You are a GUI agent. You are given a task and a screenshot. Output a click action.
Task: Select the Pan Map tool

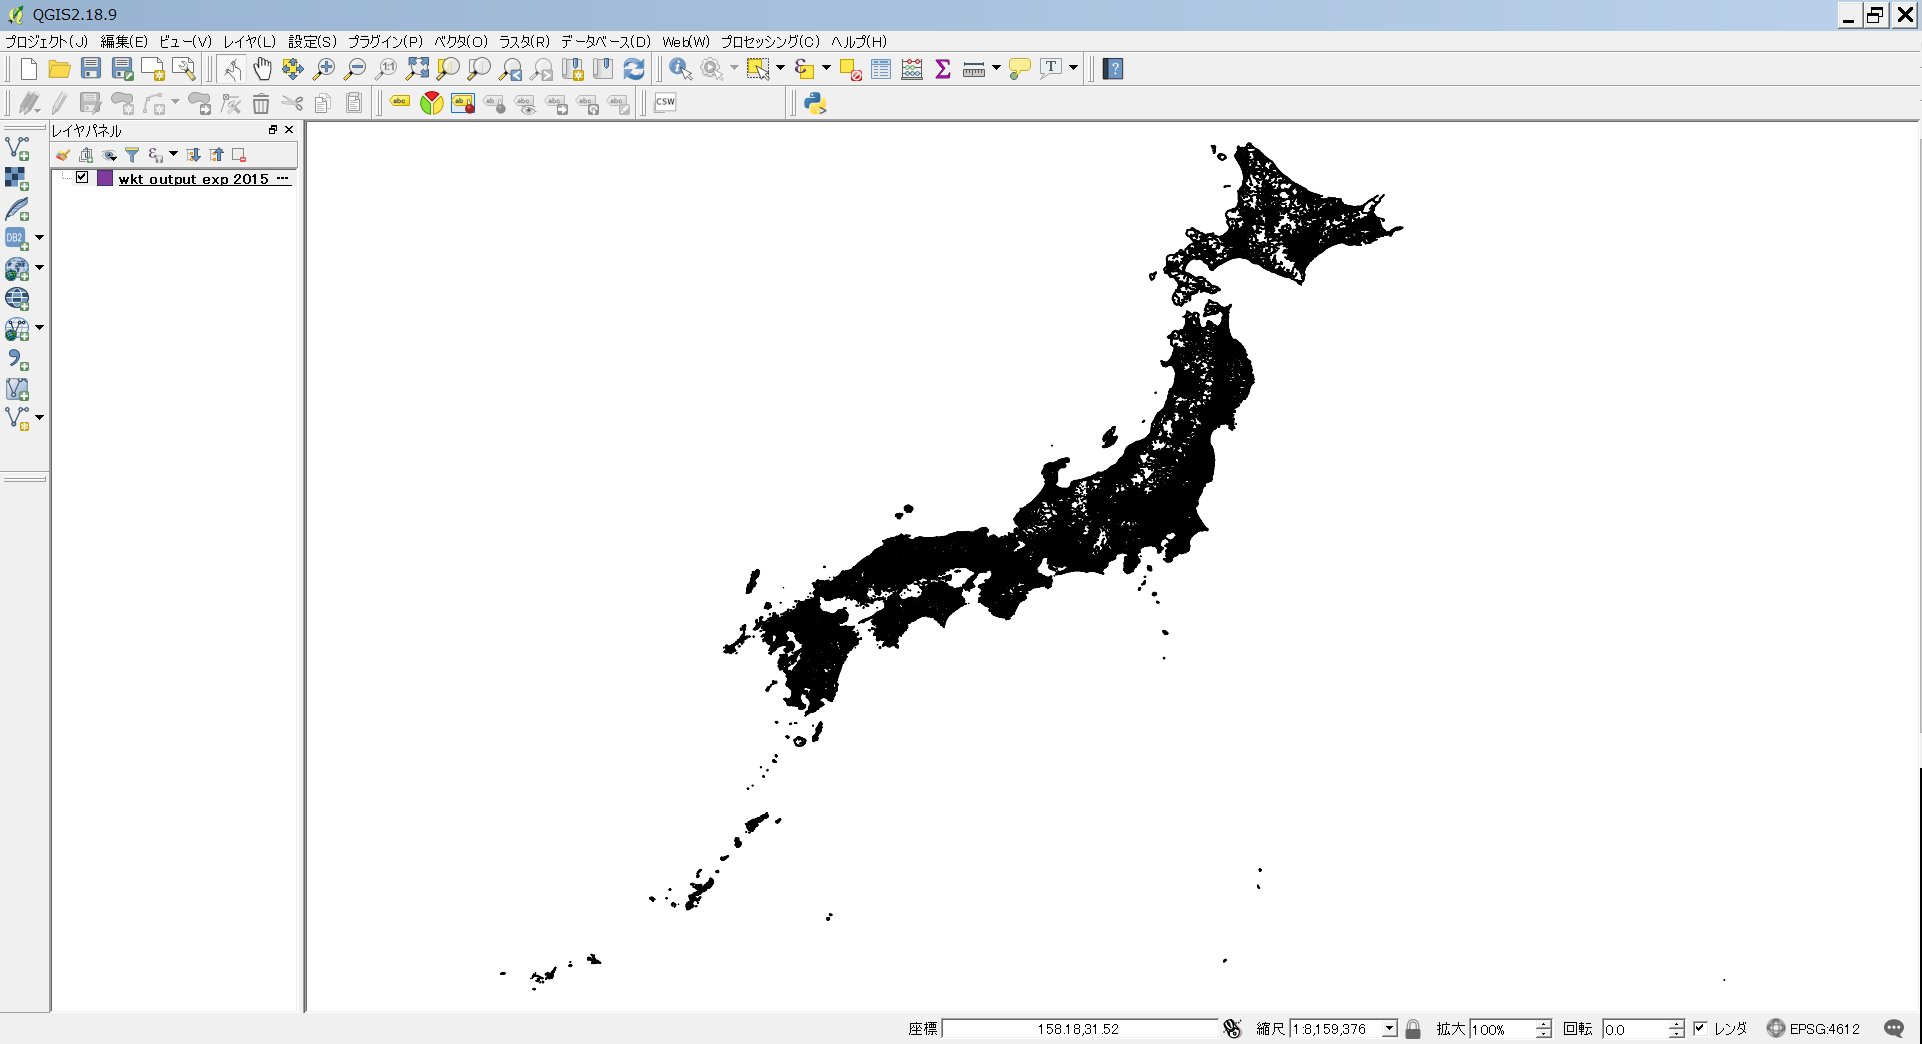[263, 68]
